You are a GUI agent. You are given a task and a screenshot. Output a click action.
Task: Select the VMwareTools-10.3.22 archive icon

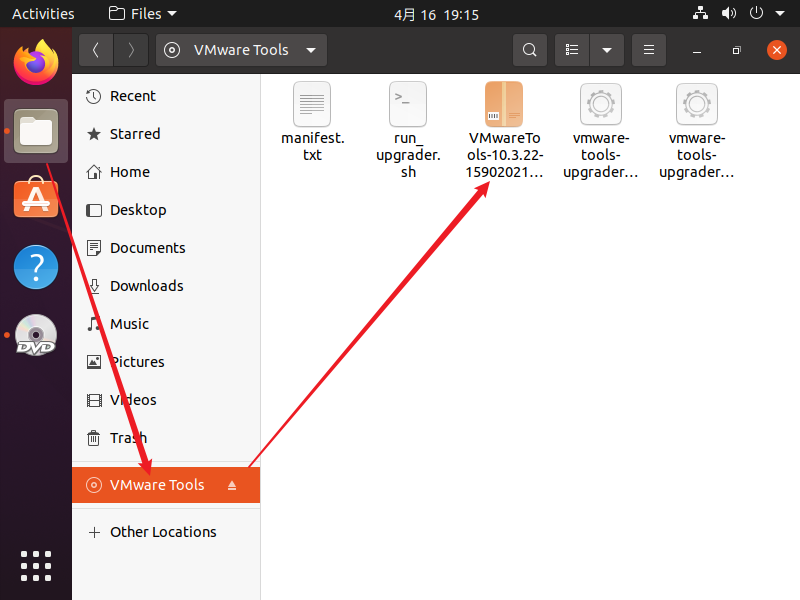(x=504, y=104)
